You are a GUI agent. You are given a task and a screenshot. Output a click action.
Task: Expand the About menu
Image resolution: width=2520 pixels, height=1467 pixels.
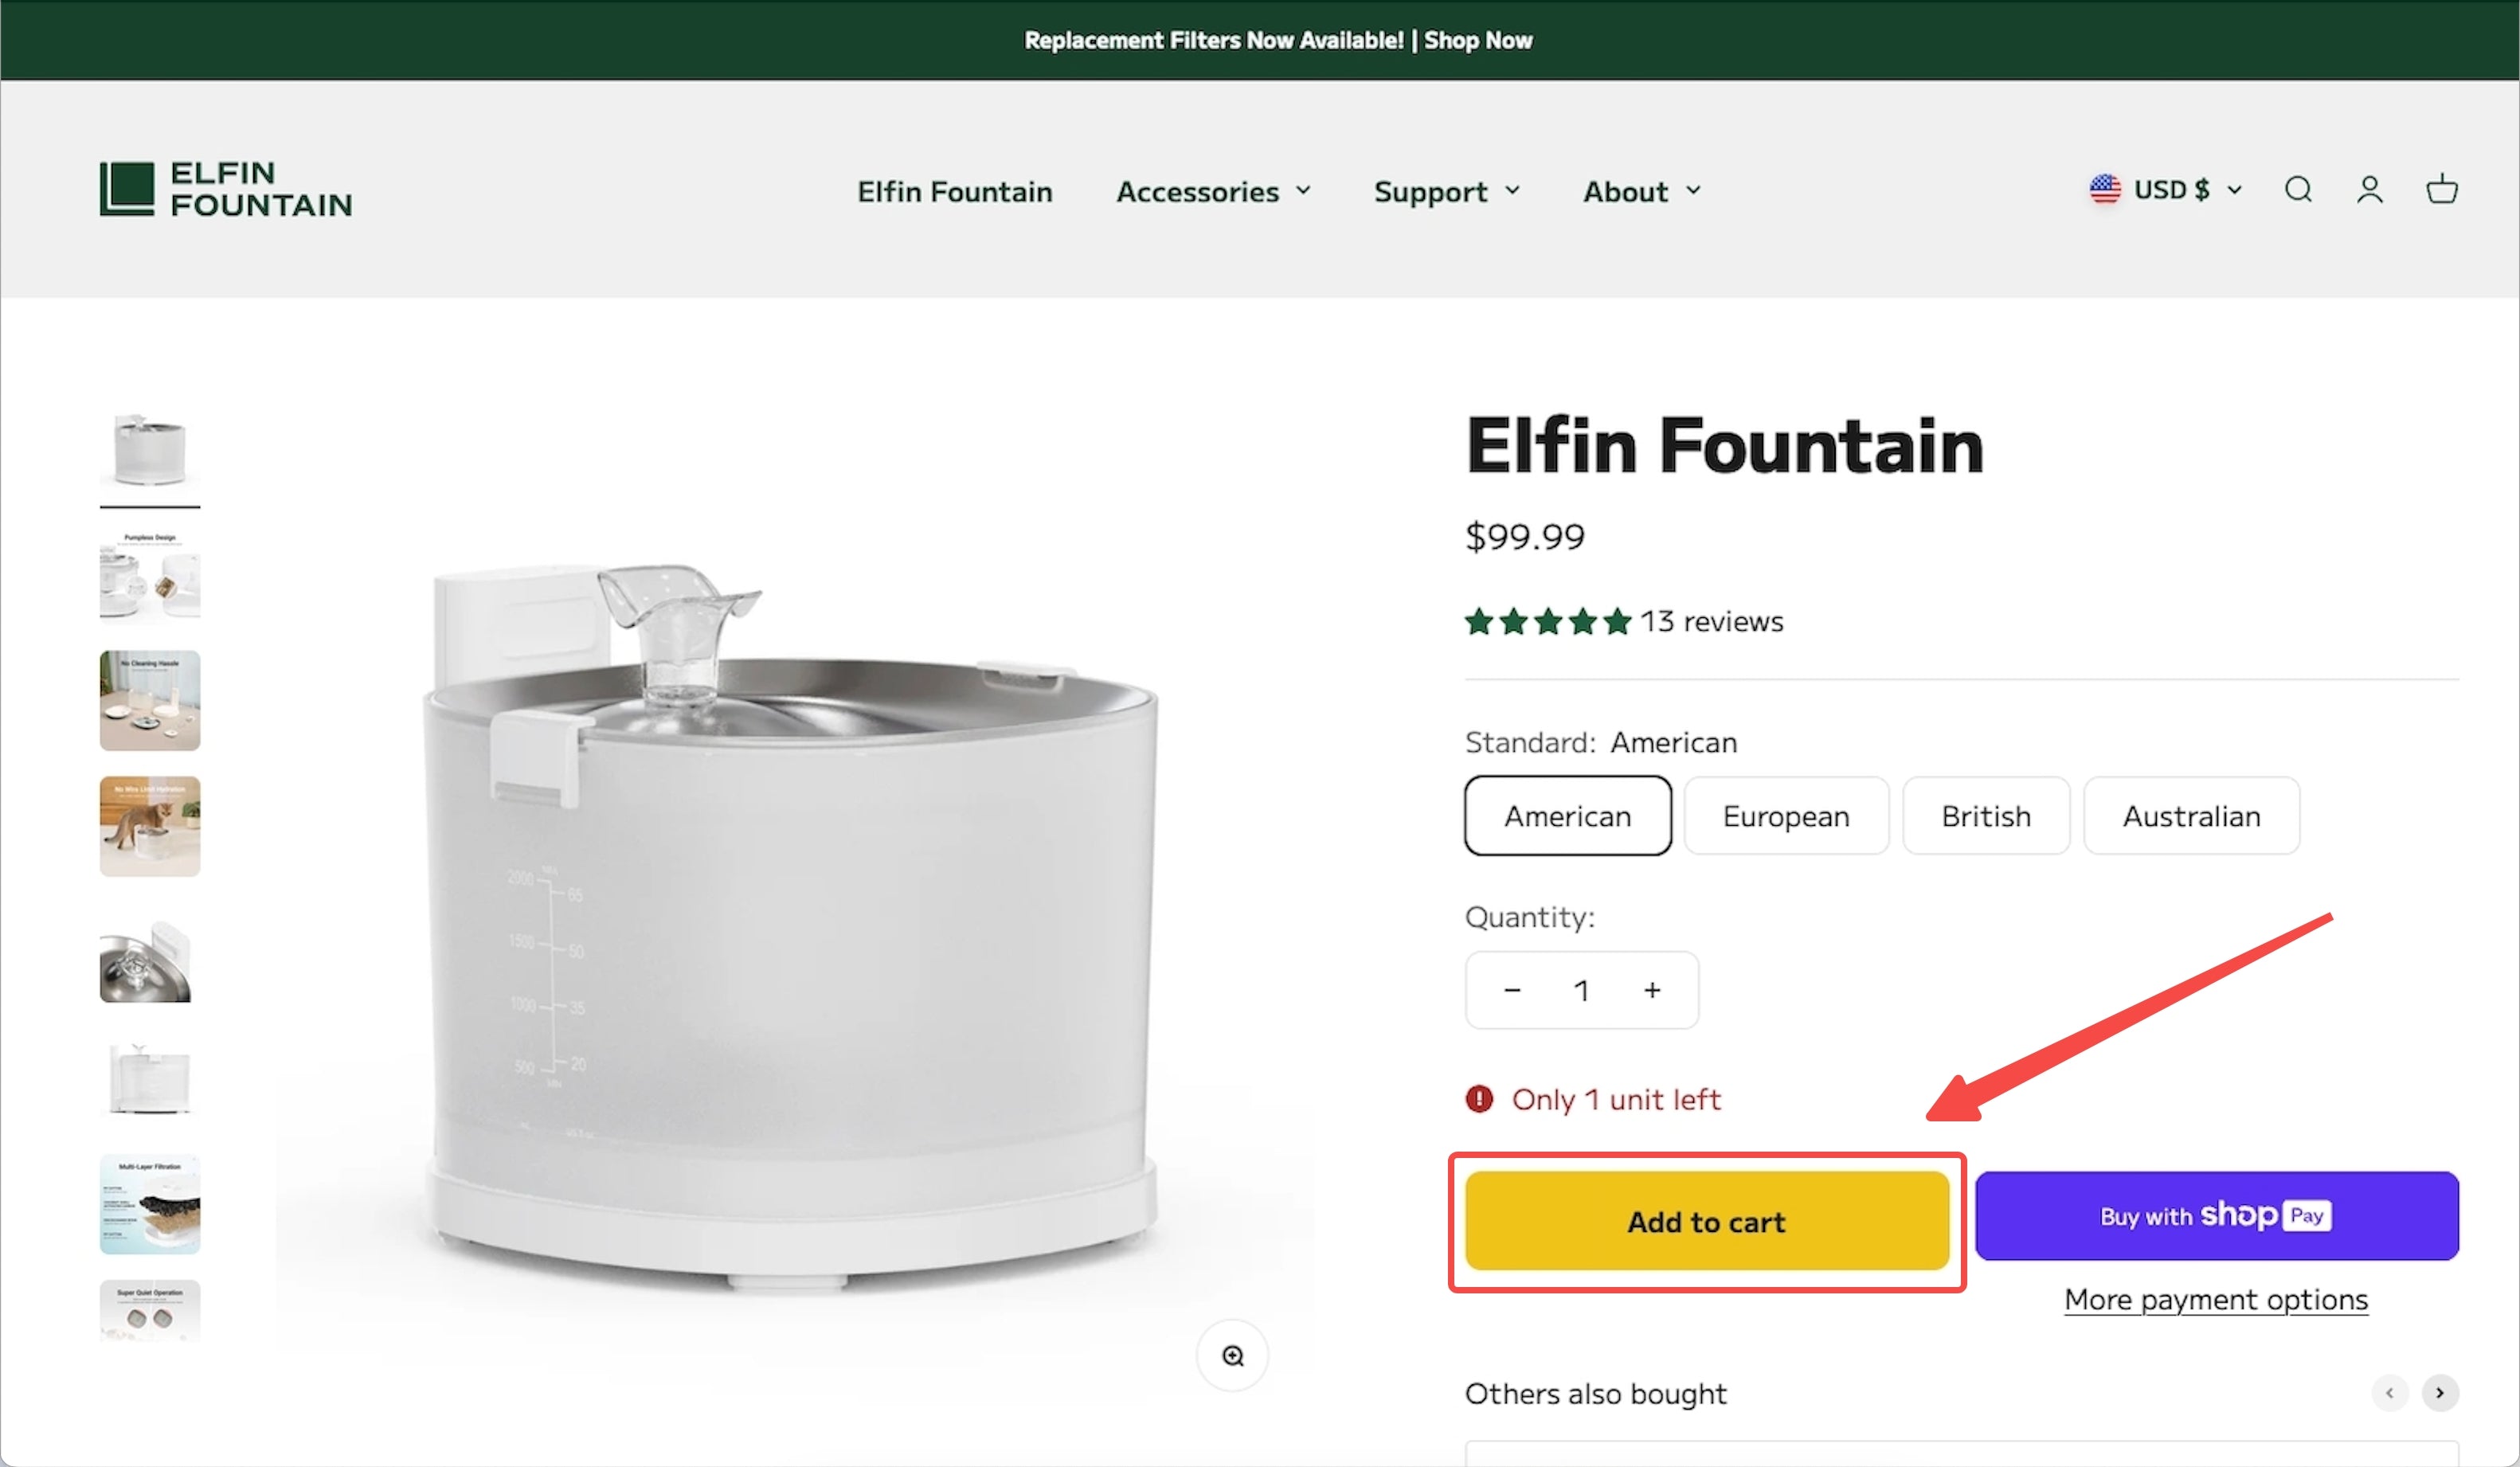[1641, 191]
